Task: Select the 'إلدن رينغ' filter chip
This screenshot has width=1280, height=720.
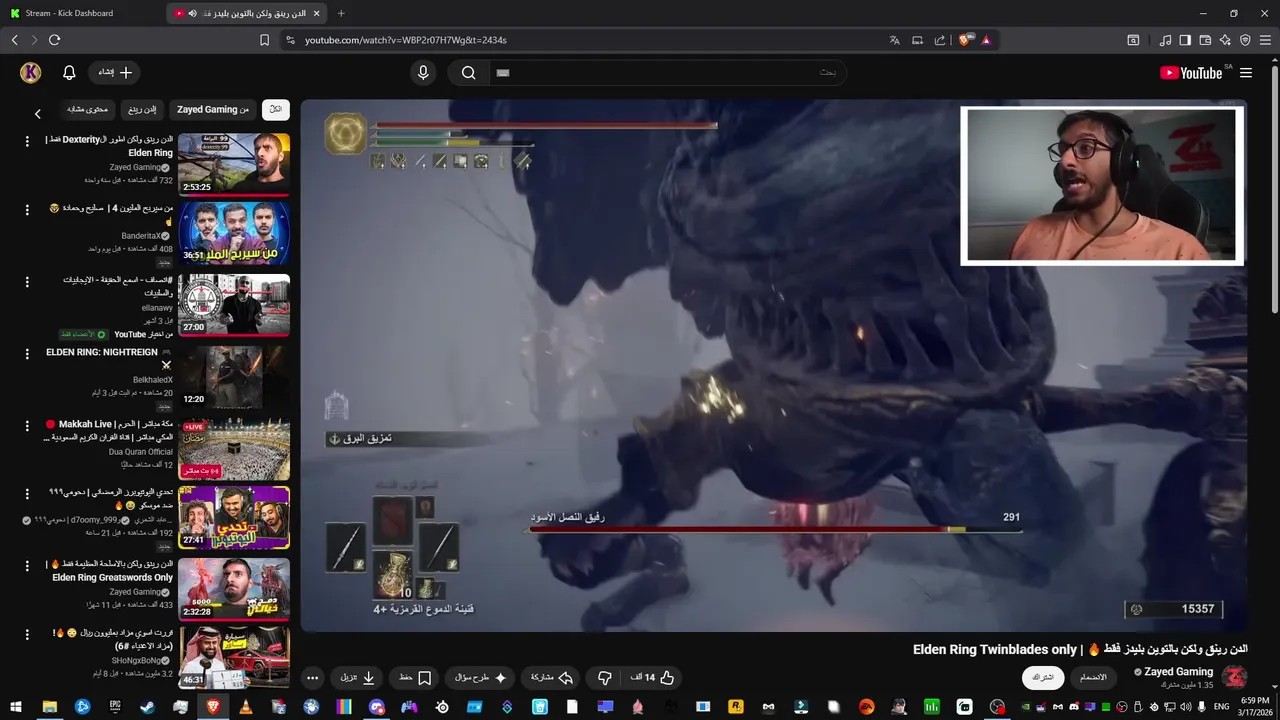Action: (x=141, y=109)
